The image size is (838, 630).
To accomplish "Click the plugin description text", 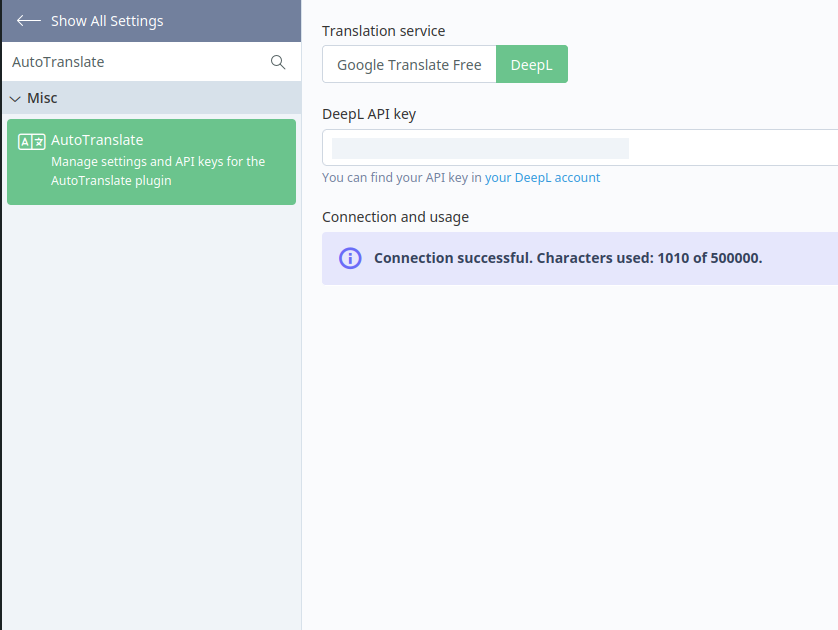I will [158, 171].
